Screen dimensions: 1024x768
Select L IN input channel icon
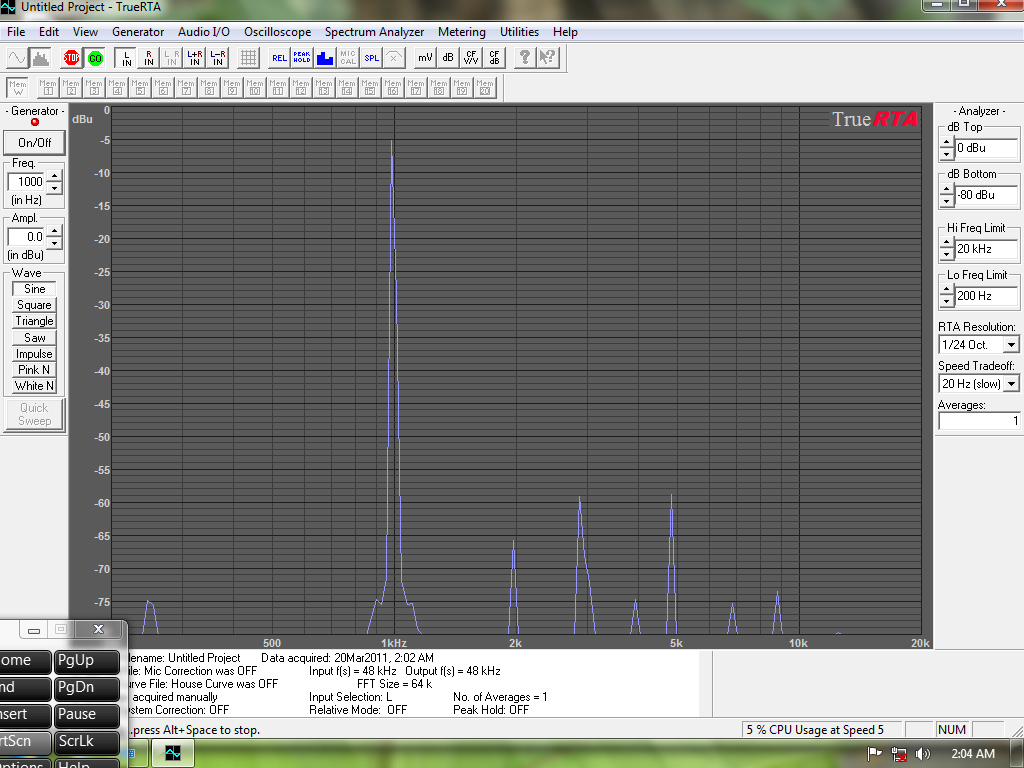pos(126,58)
